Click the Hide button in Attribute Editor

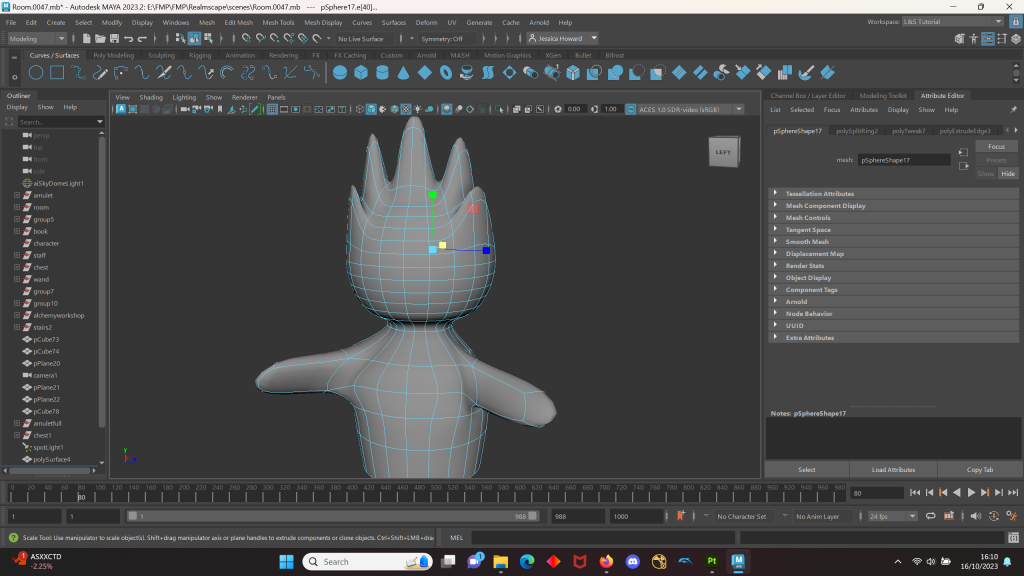click(1008, 174)
